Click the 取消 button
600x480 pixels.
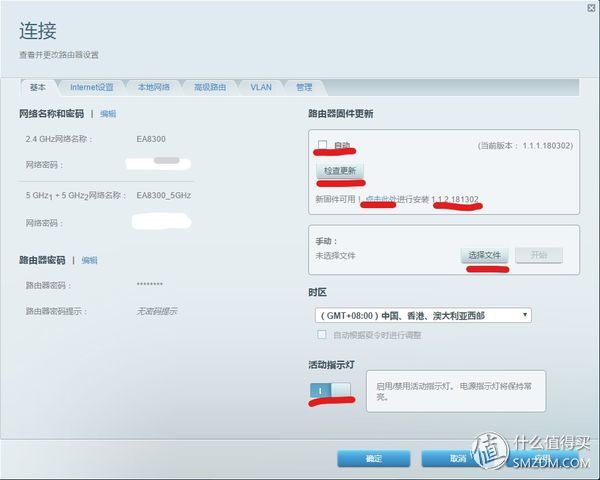click(x=458, y=458)
